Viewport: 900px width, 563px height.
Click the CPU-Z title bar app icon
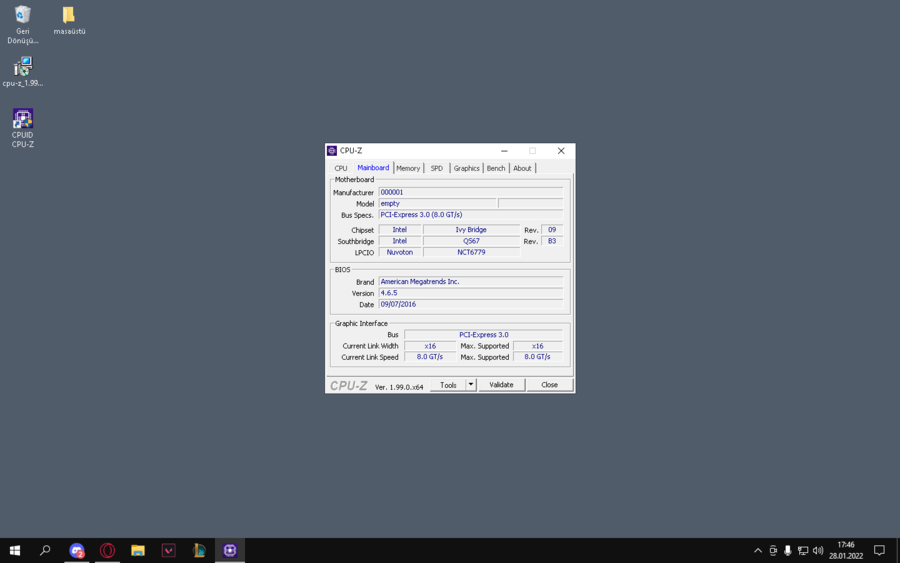(x=332, y=150)
